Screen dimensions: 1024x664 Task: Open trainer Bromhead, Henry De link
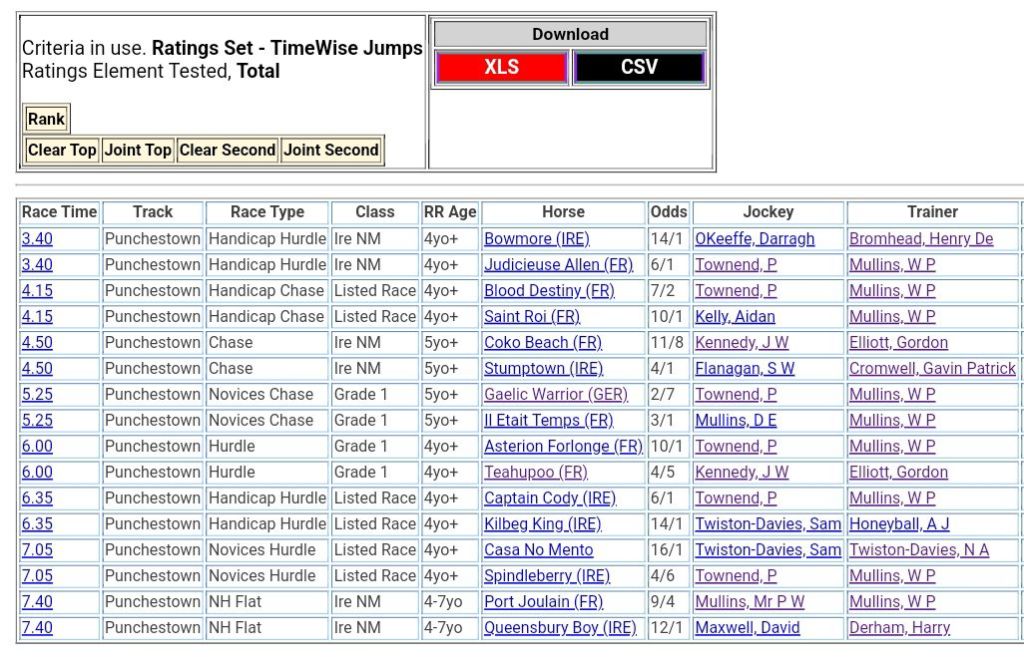[x=921, y=239]
